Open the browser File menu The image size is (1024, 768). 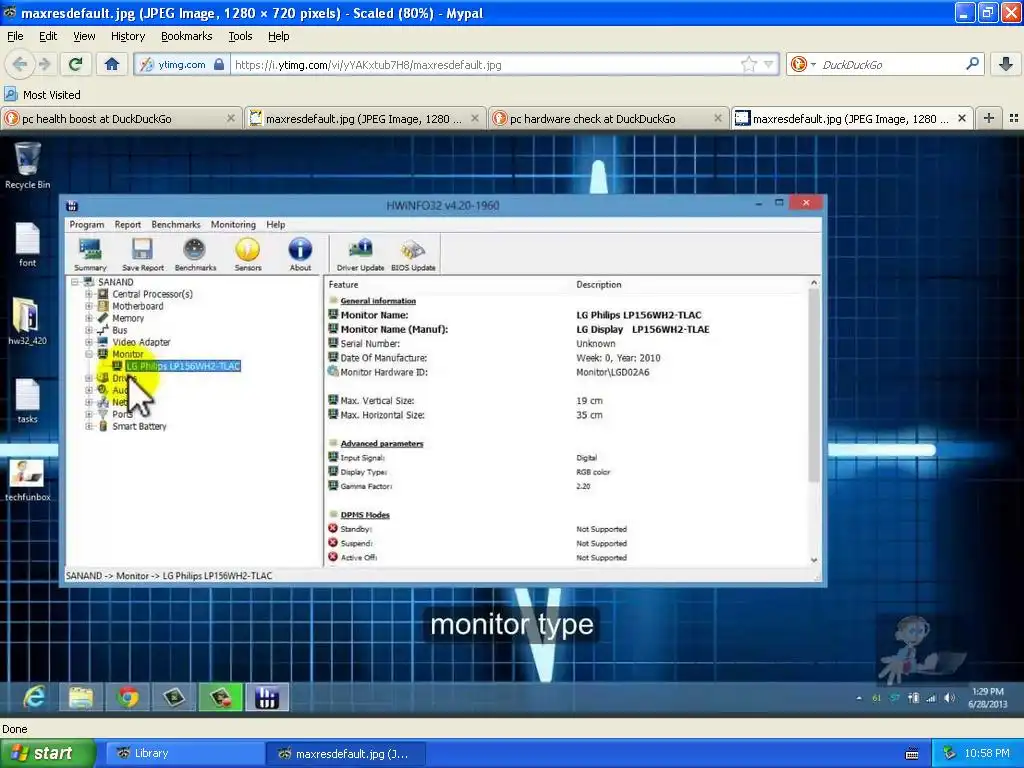15,36
